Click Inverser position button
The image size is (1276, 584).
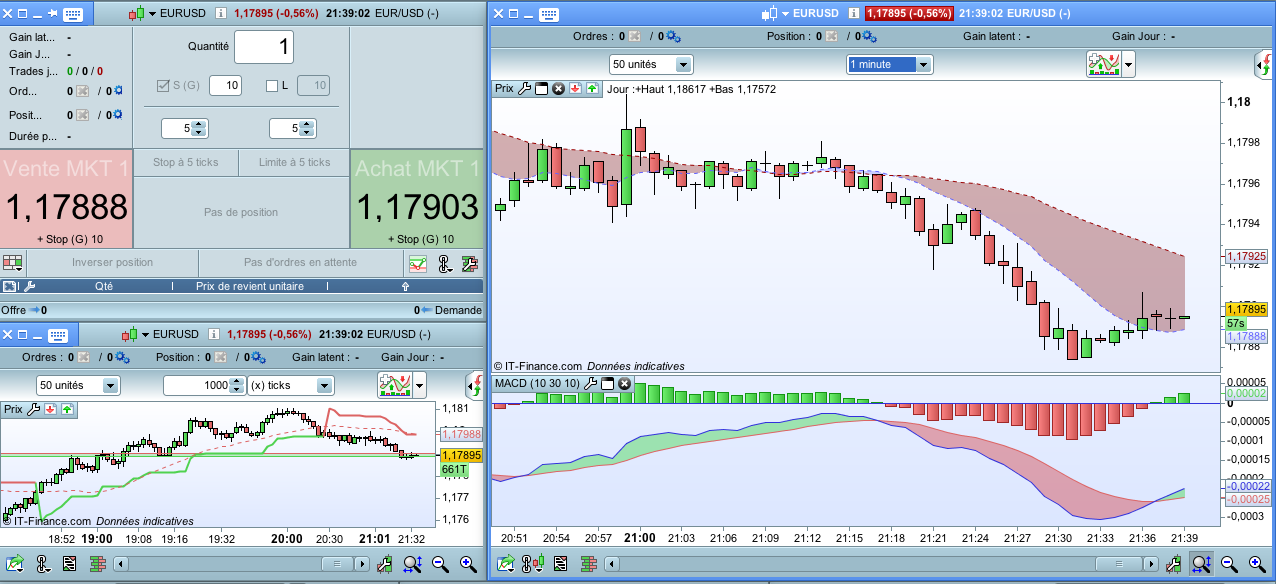(x=112, y=263)
